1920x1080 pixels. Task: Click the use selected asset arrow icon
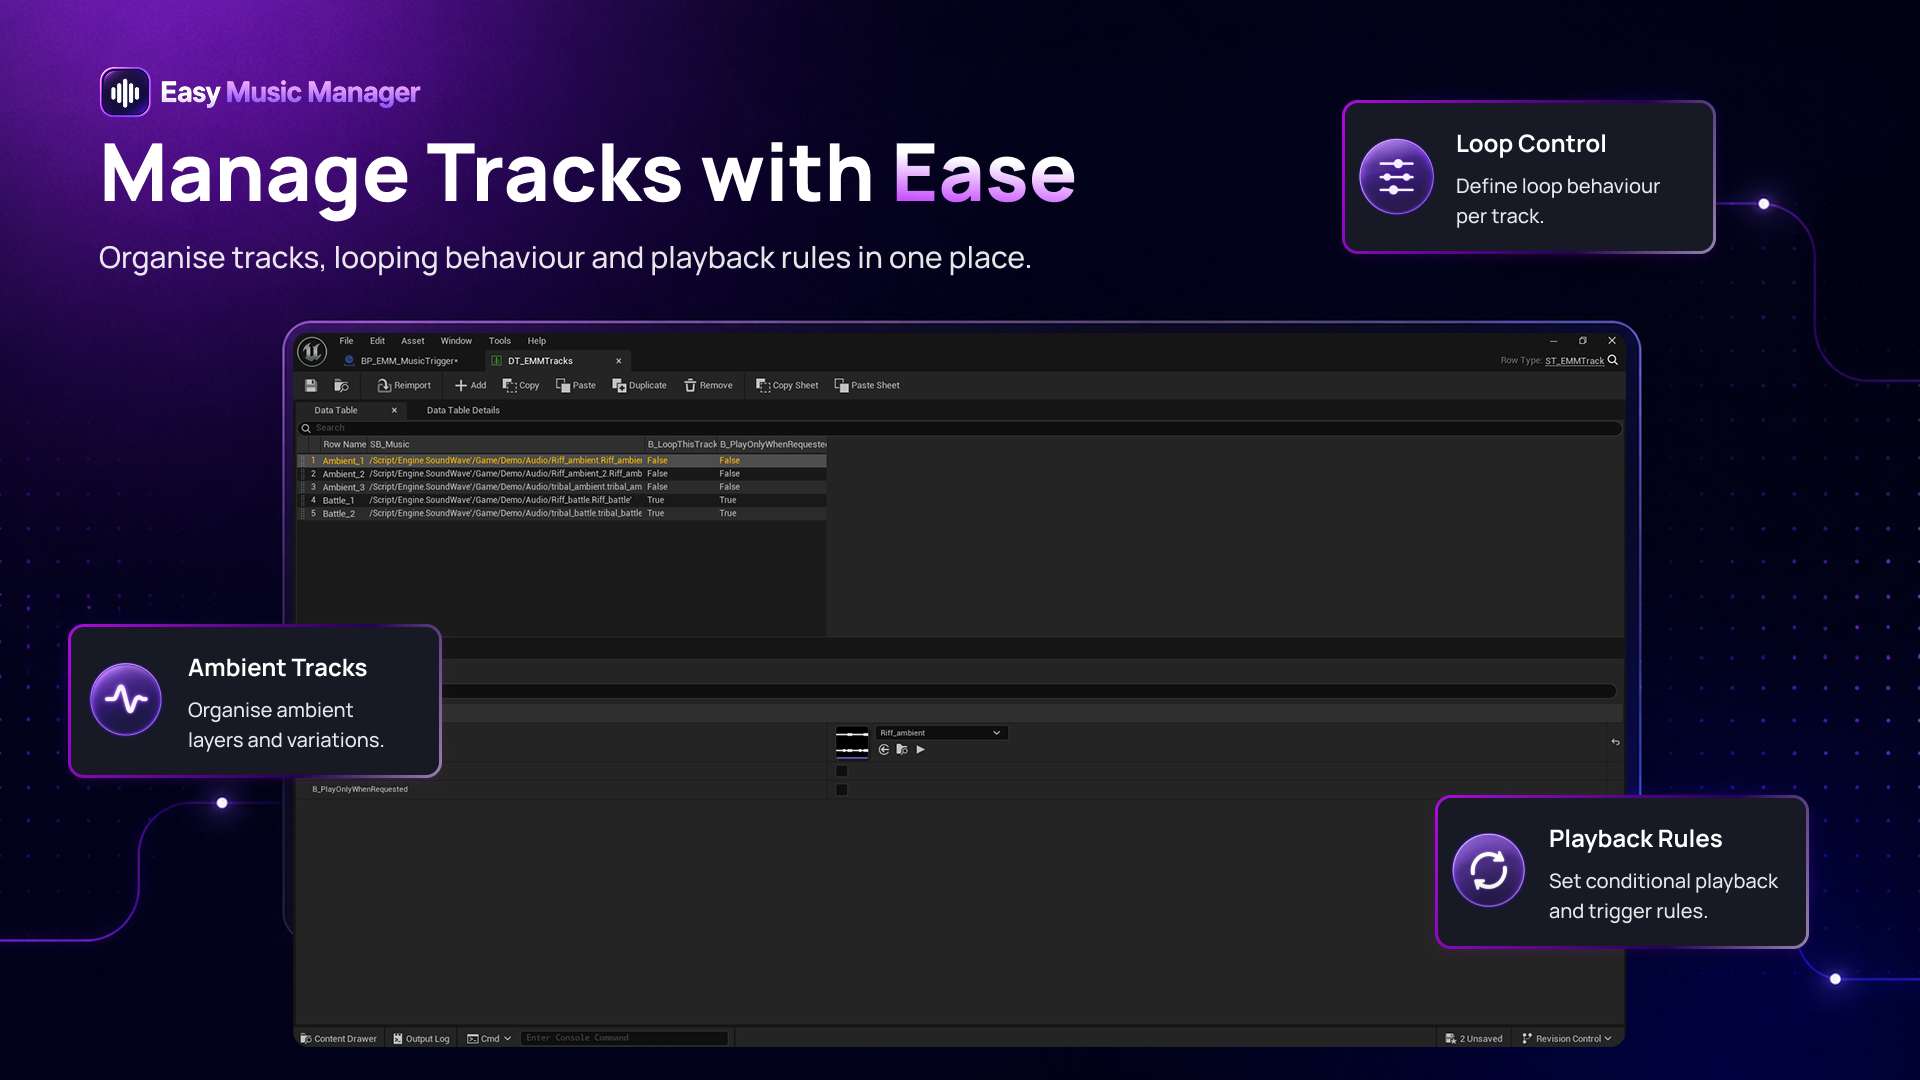pyautogui.click(x=884, y=749)
